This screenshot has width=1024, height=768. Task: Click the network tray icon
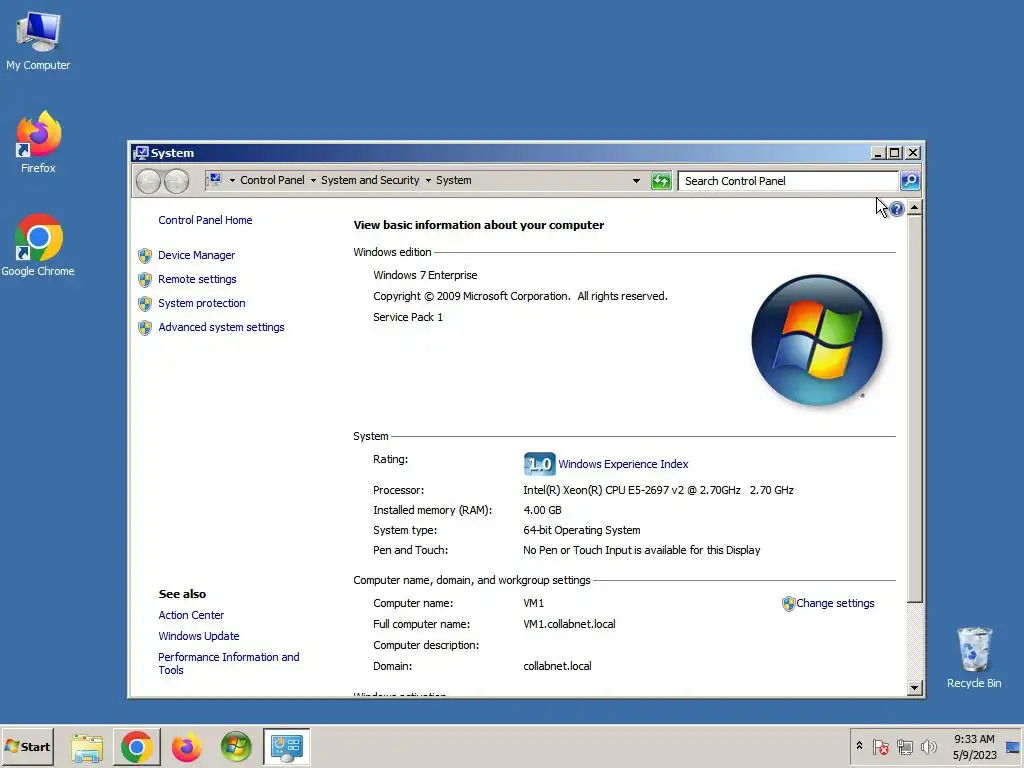click(x=904, y=747)
